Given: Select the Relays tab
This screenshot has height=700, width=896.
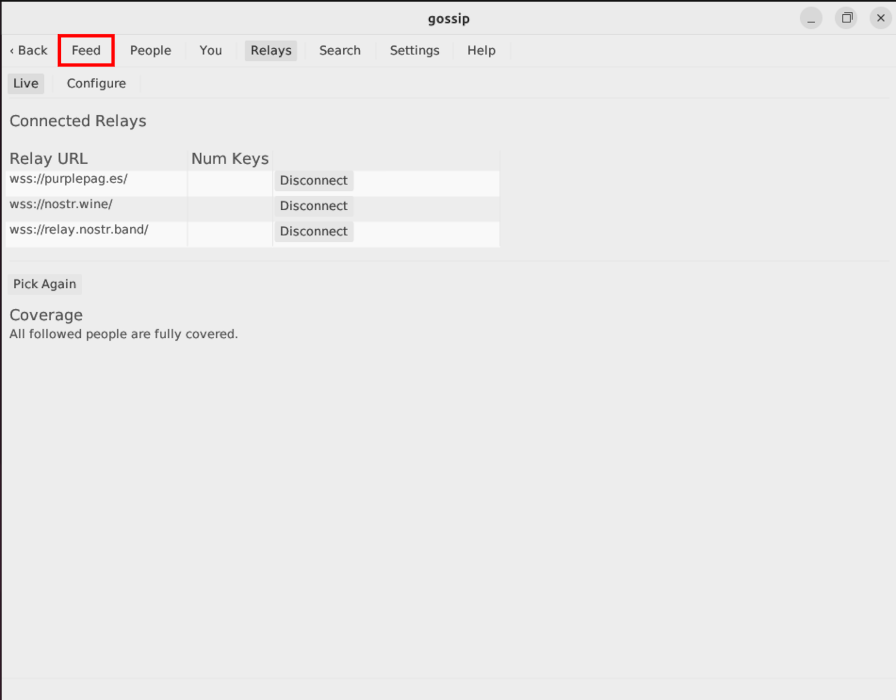Looking at the screenshot, I should coord(270,50).
